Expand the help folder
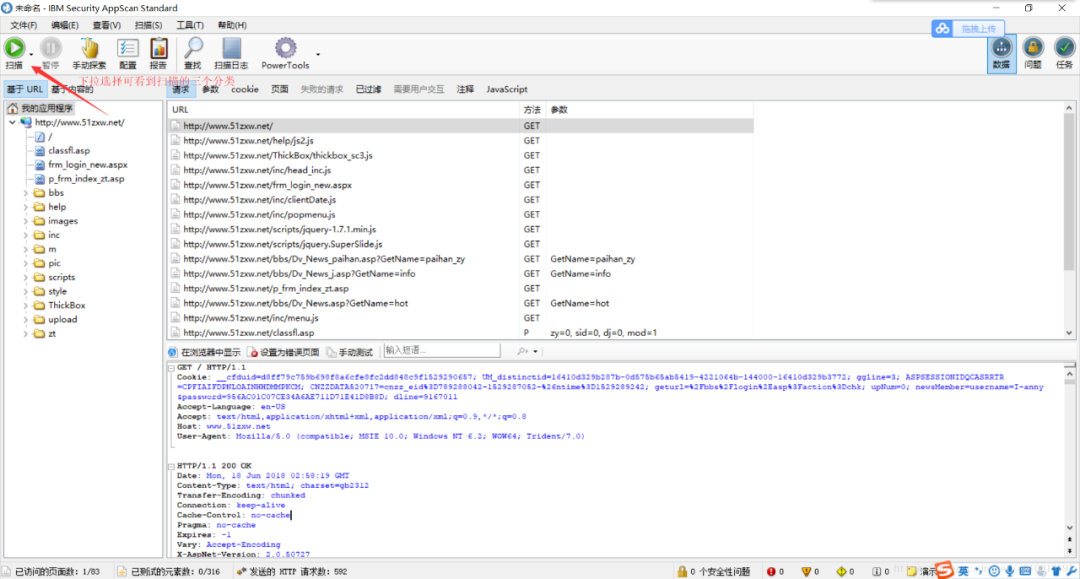This screenshot has height=579, width=1080. 26,207
